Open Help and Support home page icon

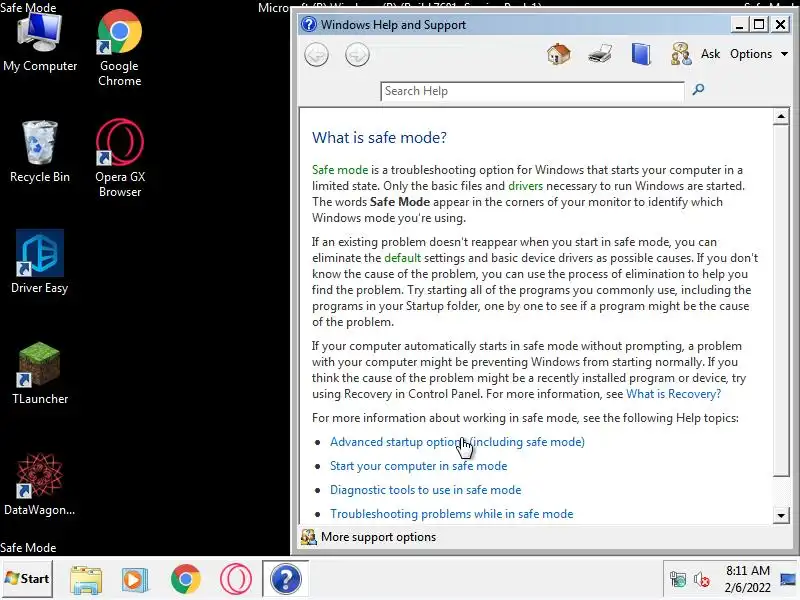pos(559,54)
